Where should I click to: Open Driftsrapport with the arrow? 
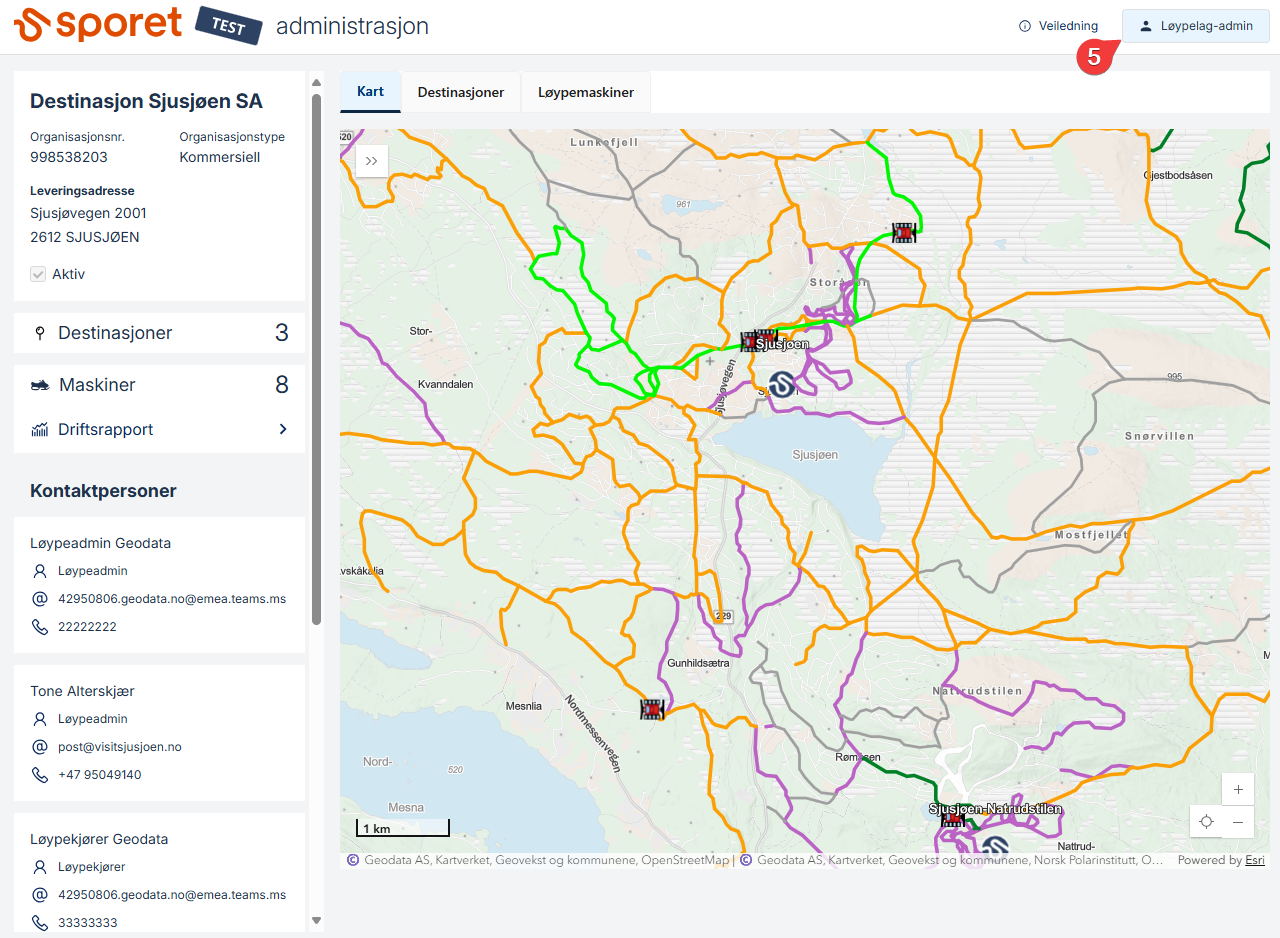[x=283, y=429]
